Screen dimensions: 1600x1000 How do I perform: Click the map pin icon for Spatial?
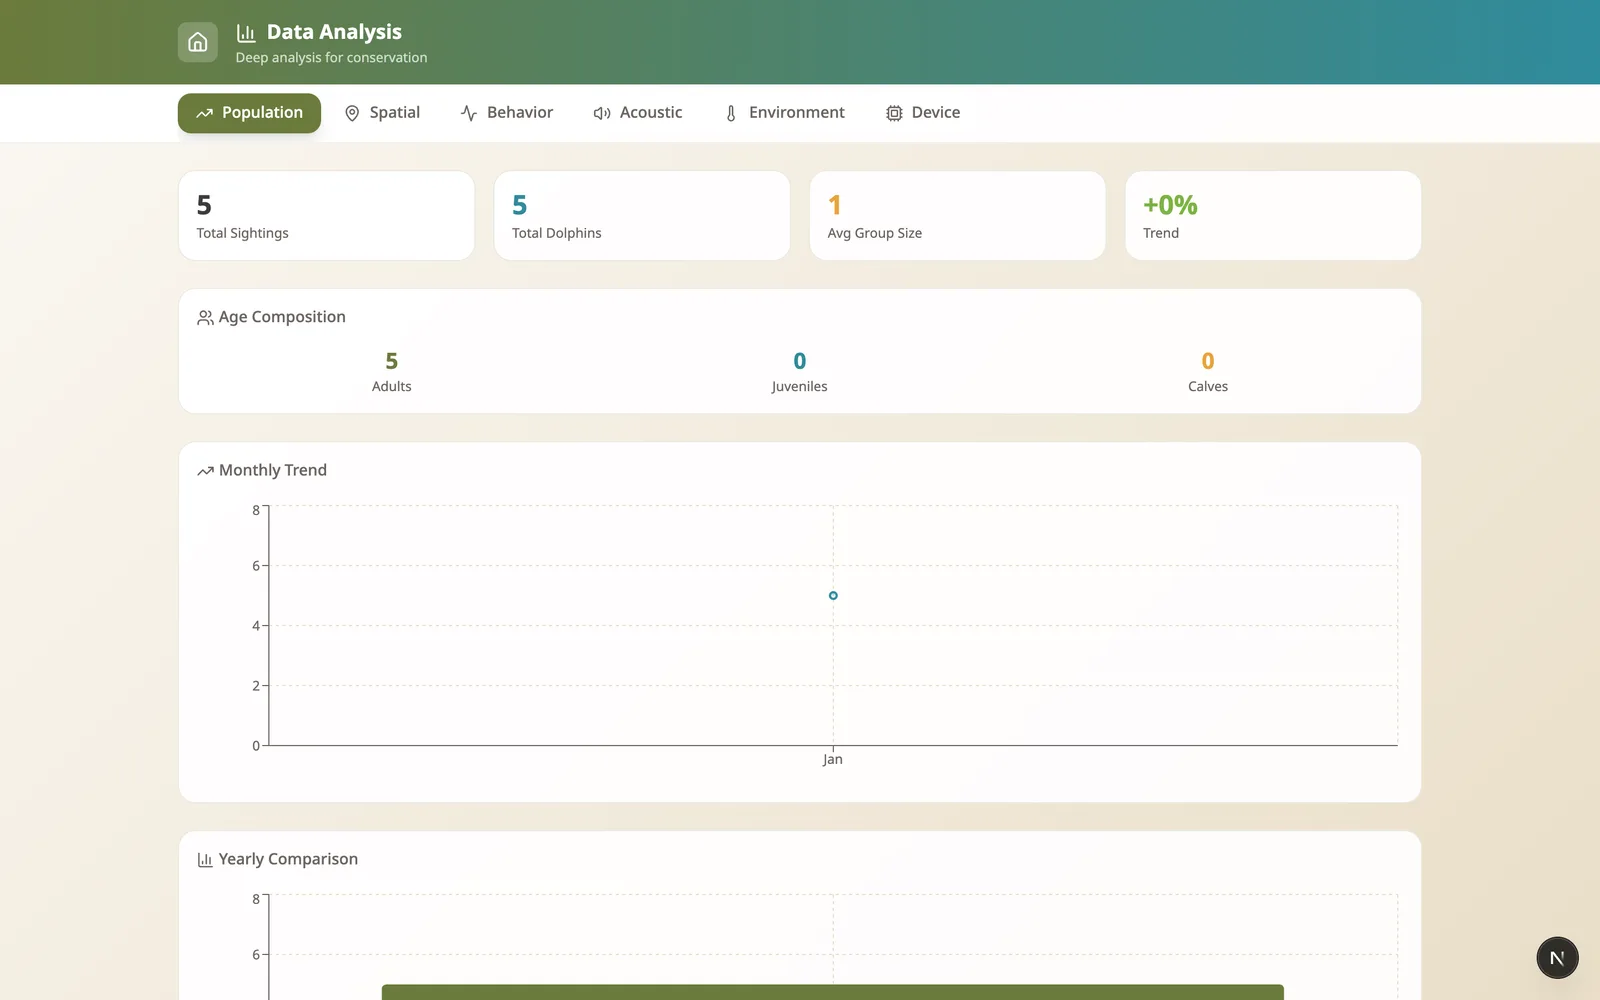352,113
